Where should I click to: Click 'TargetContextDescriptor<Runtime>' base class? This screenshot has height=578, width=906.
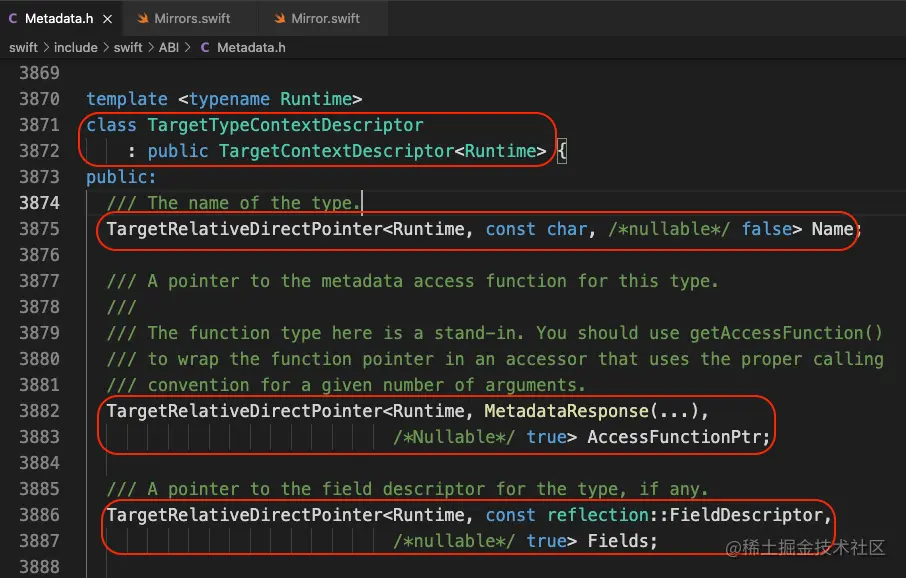(383, 151)
